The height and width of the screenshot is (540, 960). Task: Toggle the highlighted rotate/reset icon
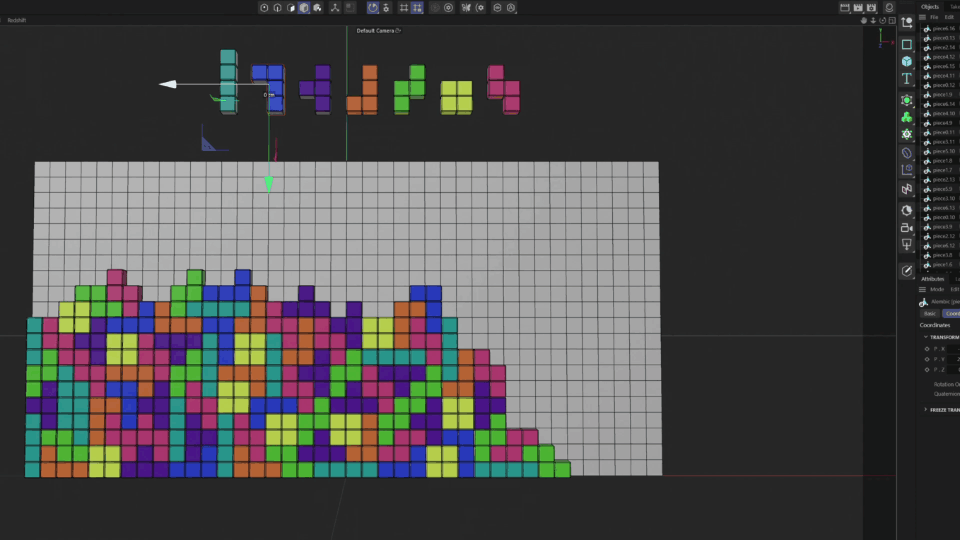[x=373, y=8]
